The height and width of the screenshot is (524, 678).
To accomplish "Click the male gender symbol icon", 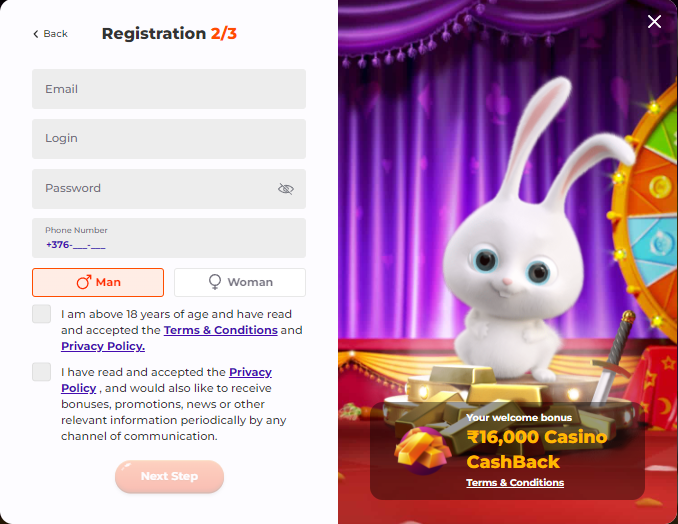I will pos(84,282).
